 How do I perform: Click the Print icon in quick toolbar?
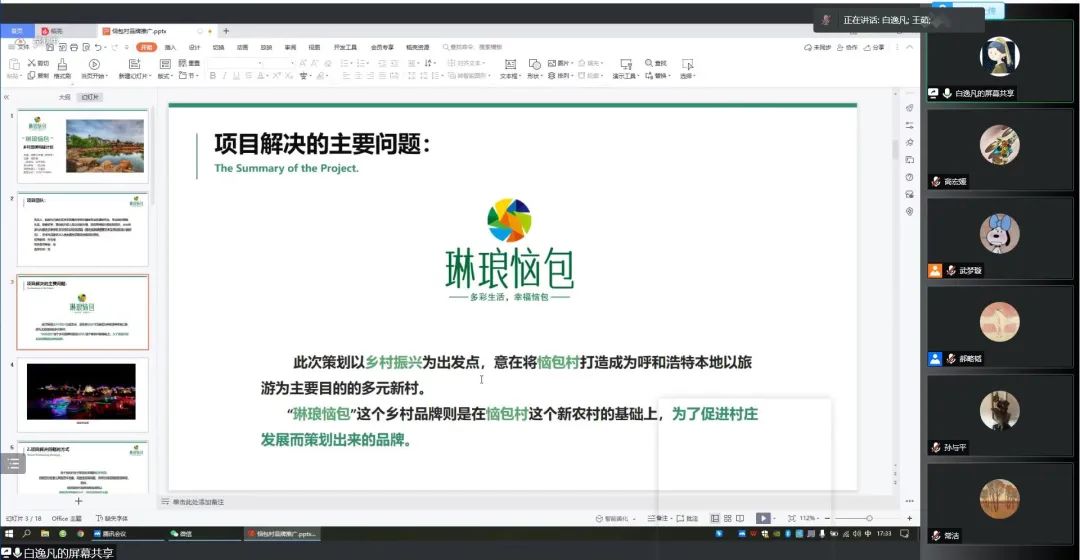(x=74, y=48)
